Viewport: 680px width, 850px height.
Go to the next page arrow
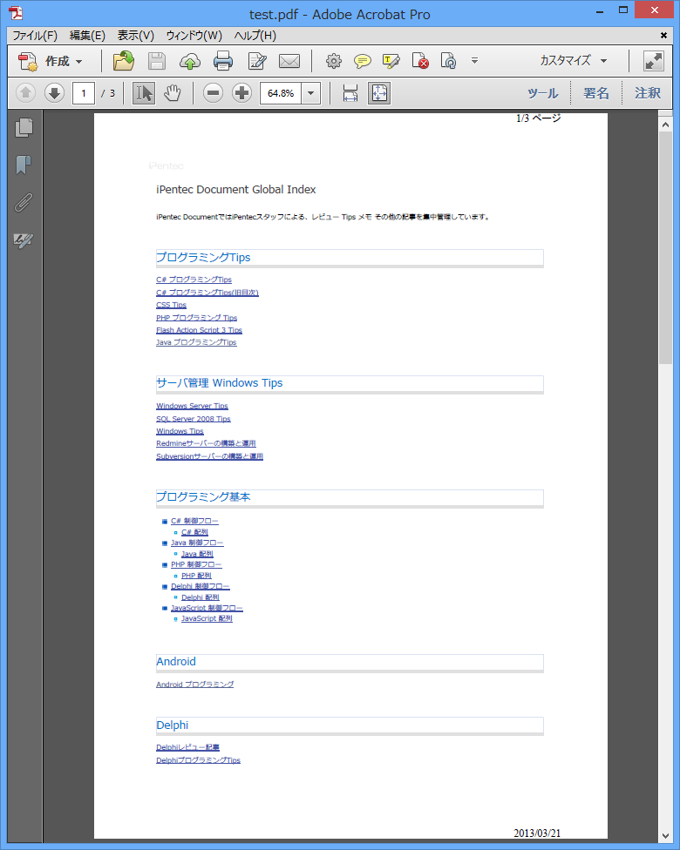pyautogui.click(x=54, y=93)
